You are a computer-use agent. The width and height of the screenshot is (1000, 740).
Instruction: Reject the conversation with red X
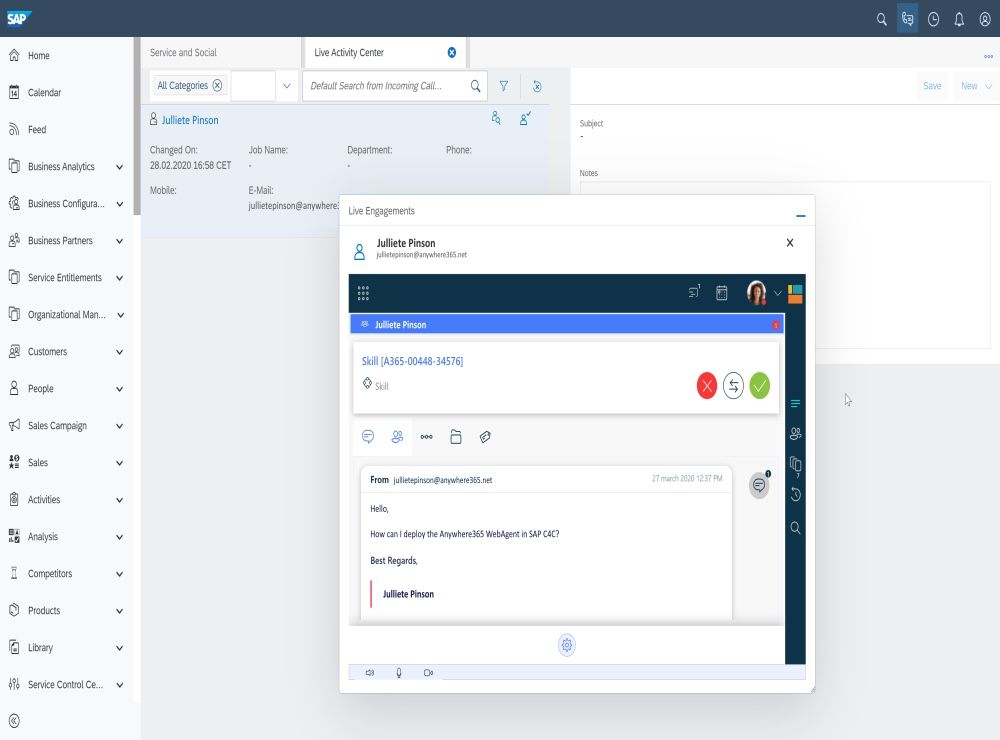(x=707, y=385)
